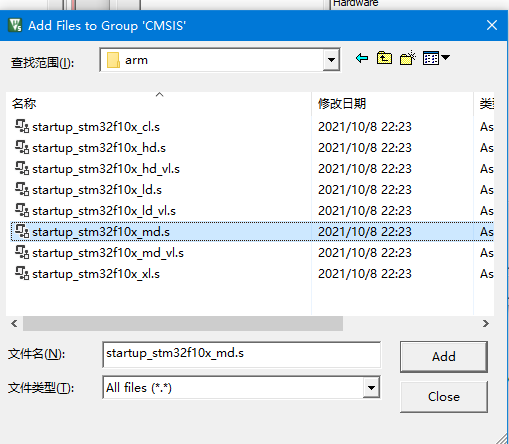Click the uVision icon in title bar

[15, 25]
